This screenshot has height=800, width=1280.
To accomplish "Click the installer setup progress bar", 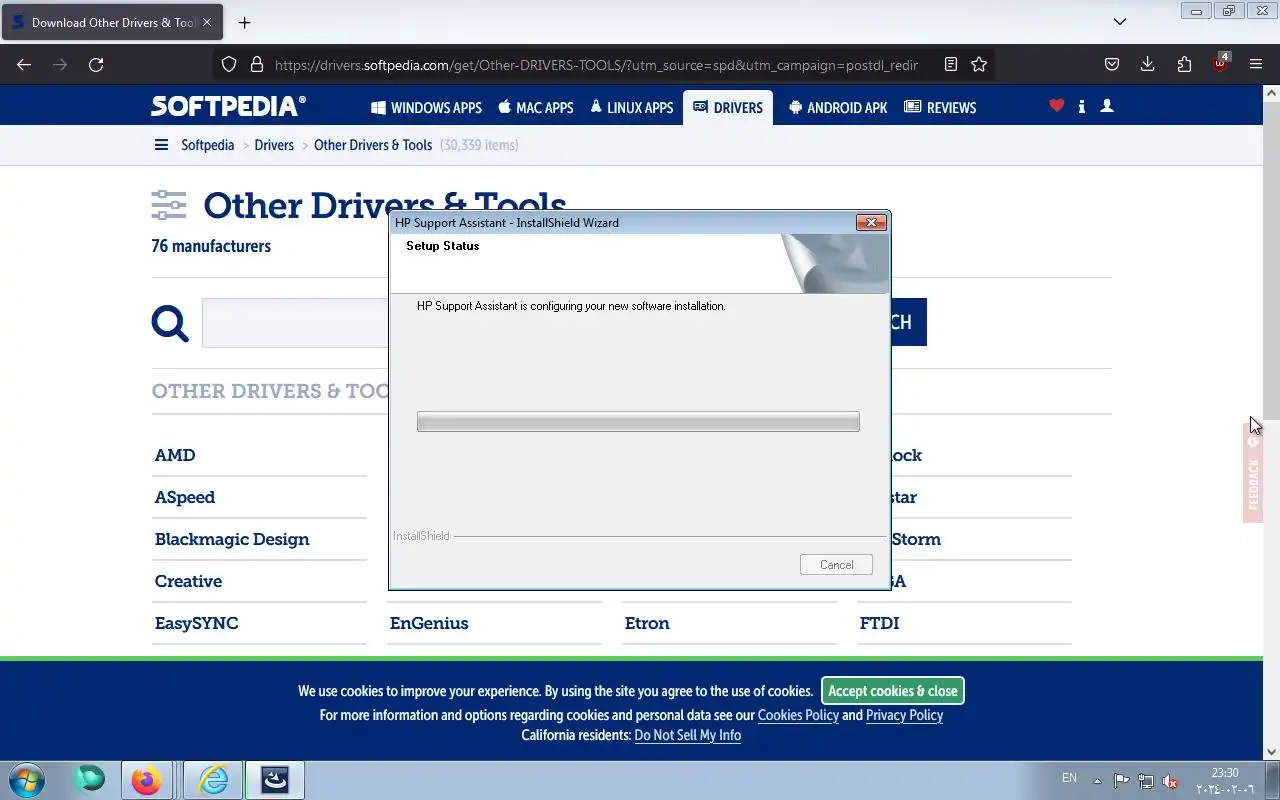I will 638,422.
